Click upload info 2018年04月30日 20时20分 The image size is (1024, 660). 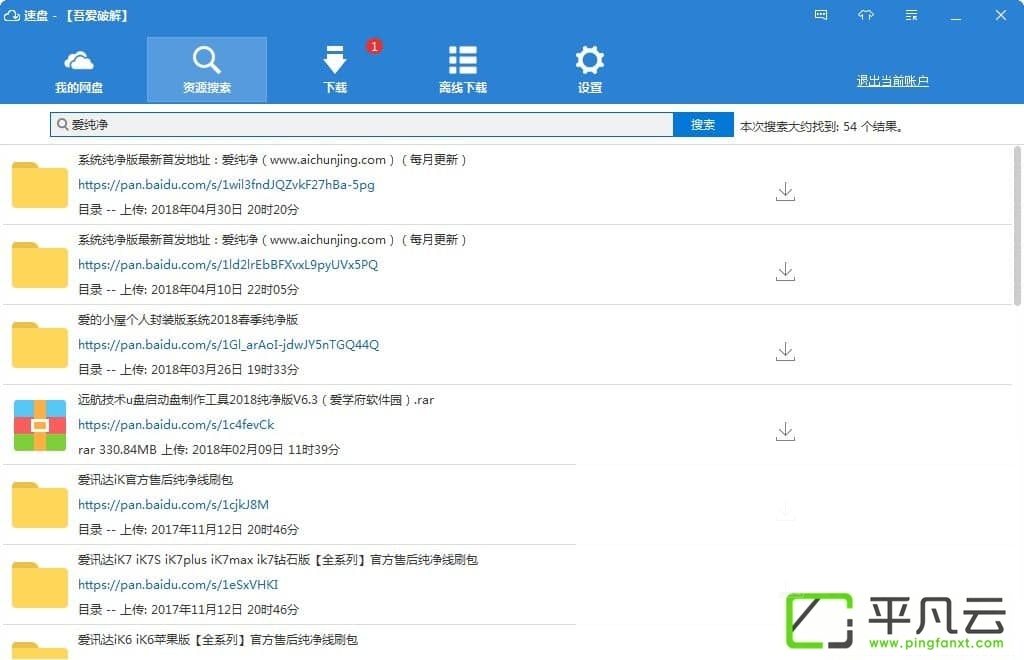188,210
